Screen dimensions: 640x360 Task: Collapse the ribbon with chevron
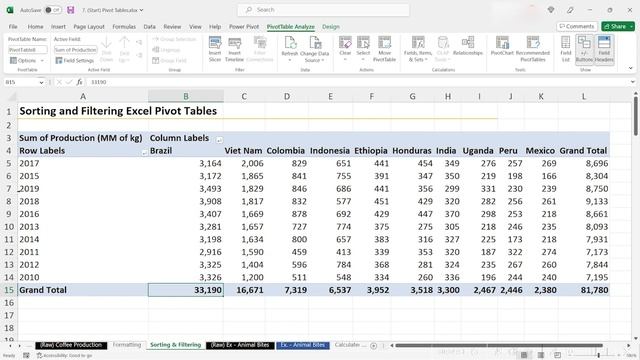pos(631,68)
